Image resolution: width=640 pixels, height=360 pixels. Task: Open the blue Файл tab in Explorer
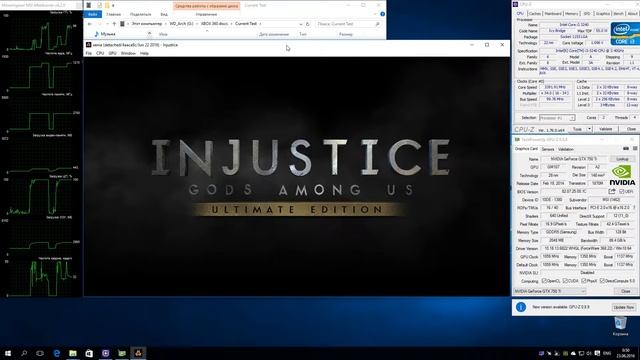[93, 14]
